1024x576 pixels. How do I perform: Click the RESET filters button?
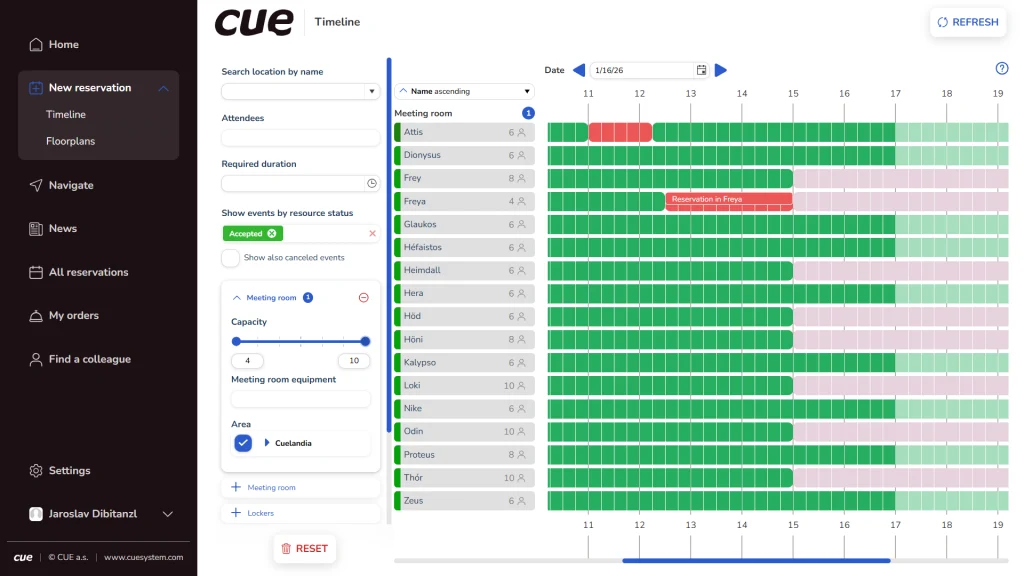[304, 548]
